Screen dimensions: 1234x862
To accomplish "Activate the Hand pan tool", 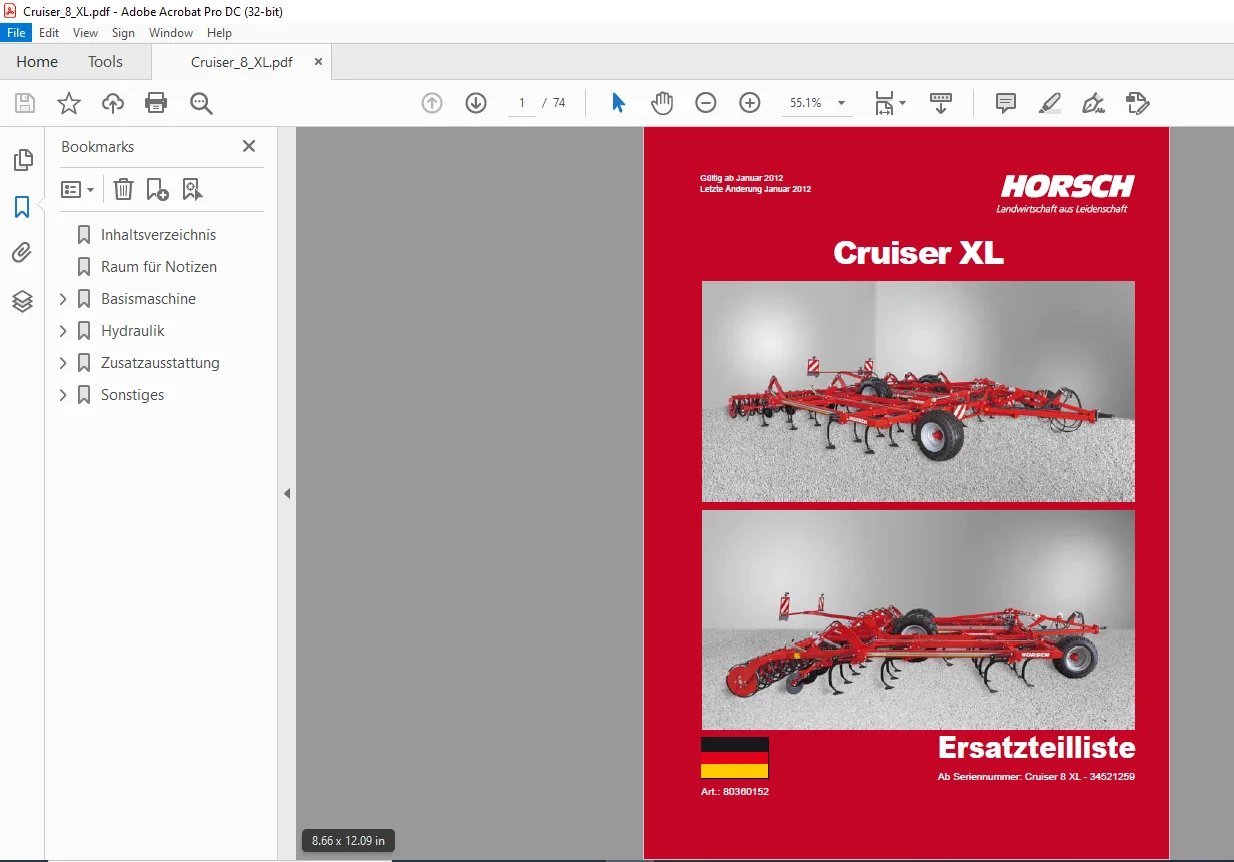I will [662, 103].
